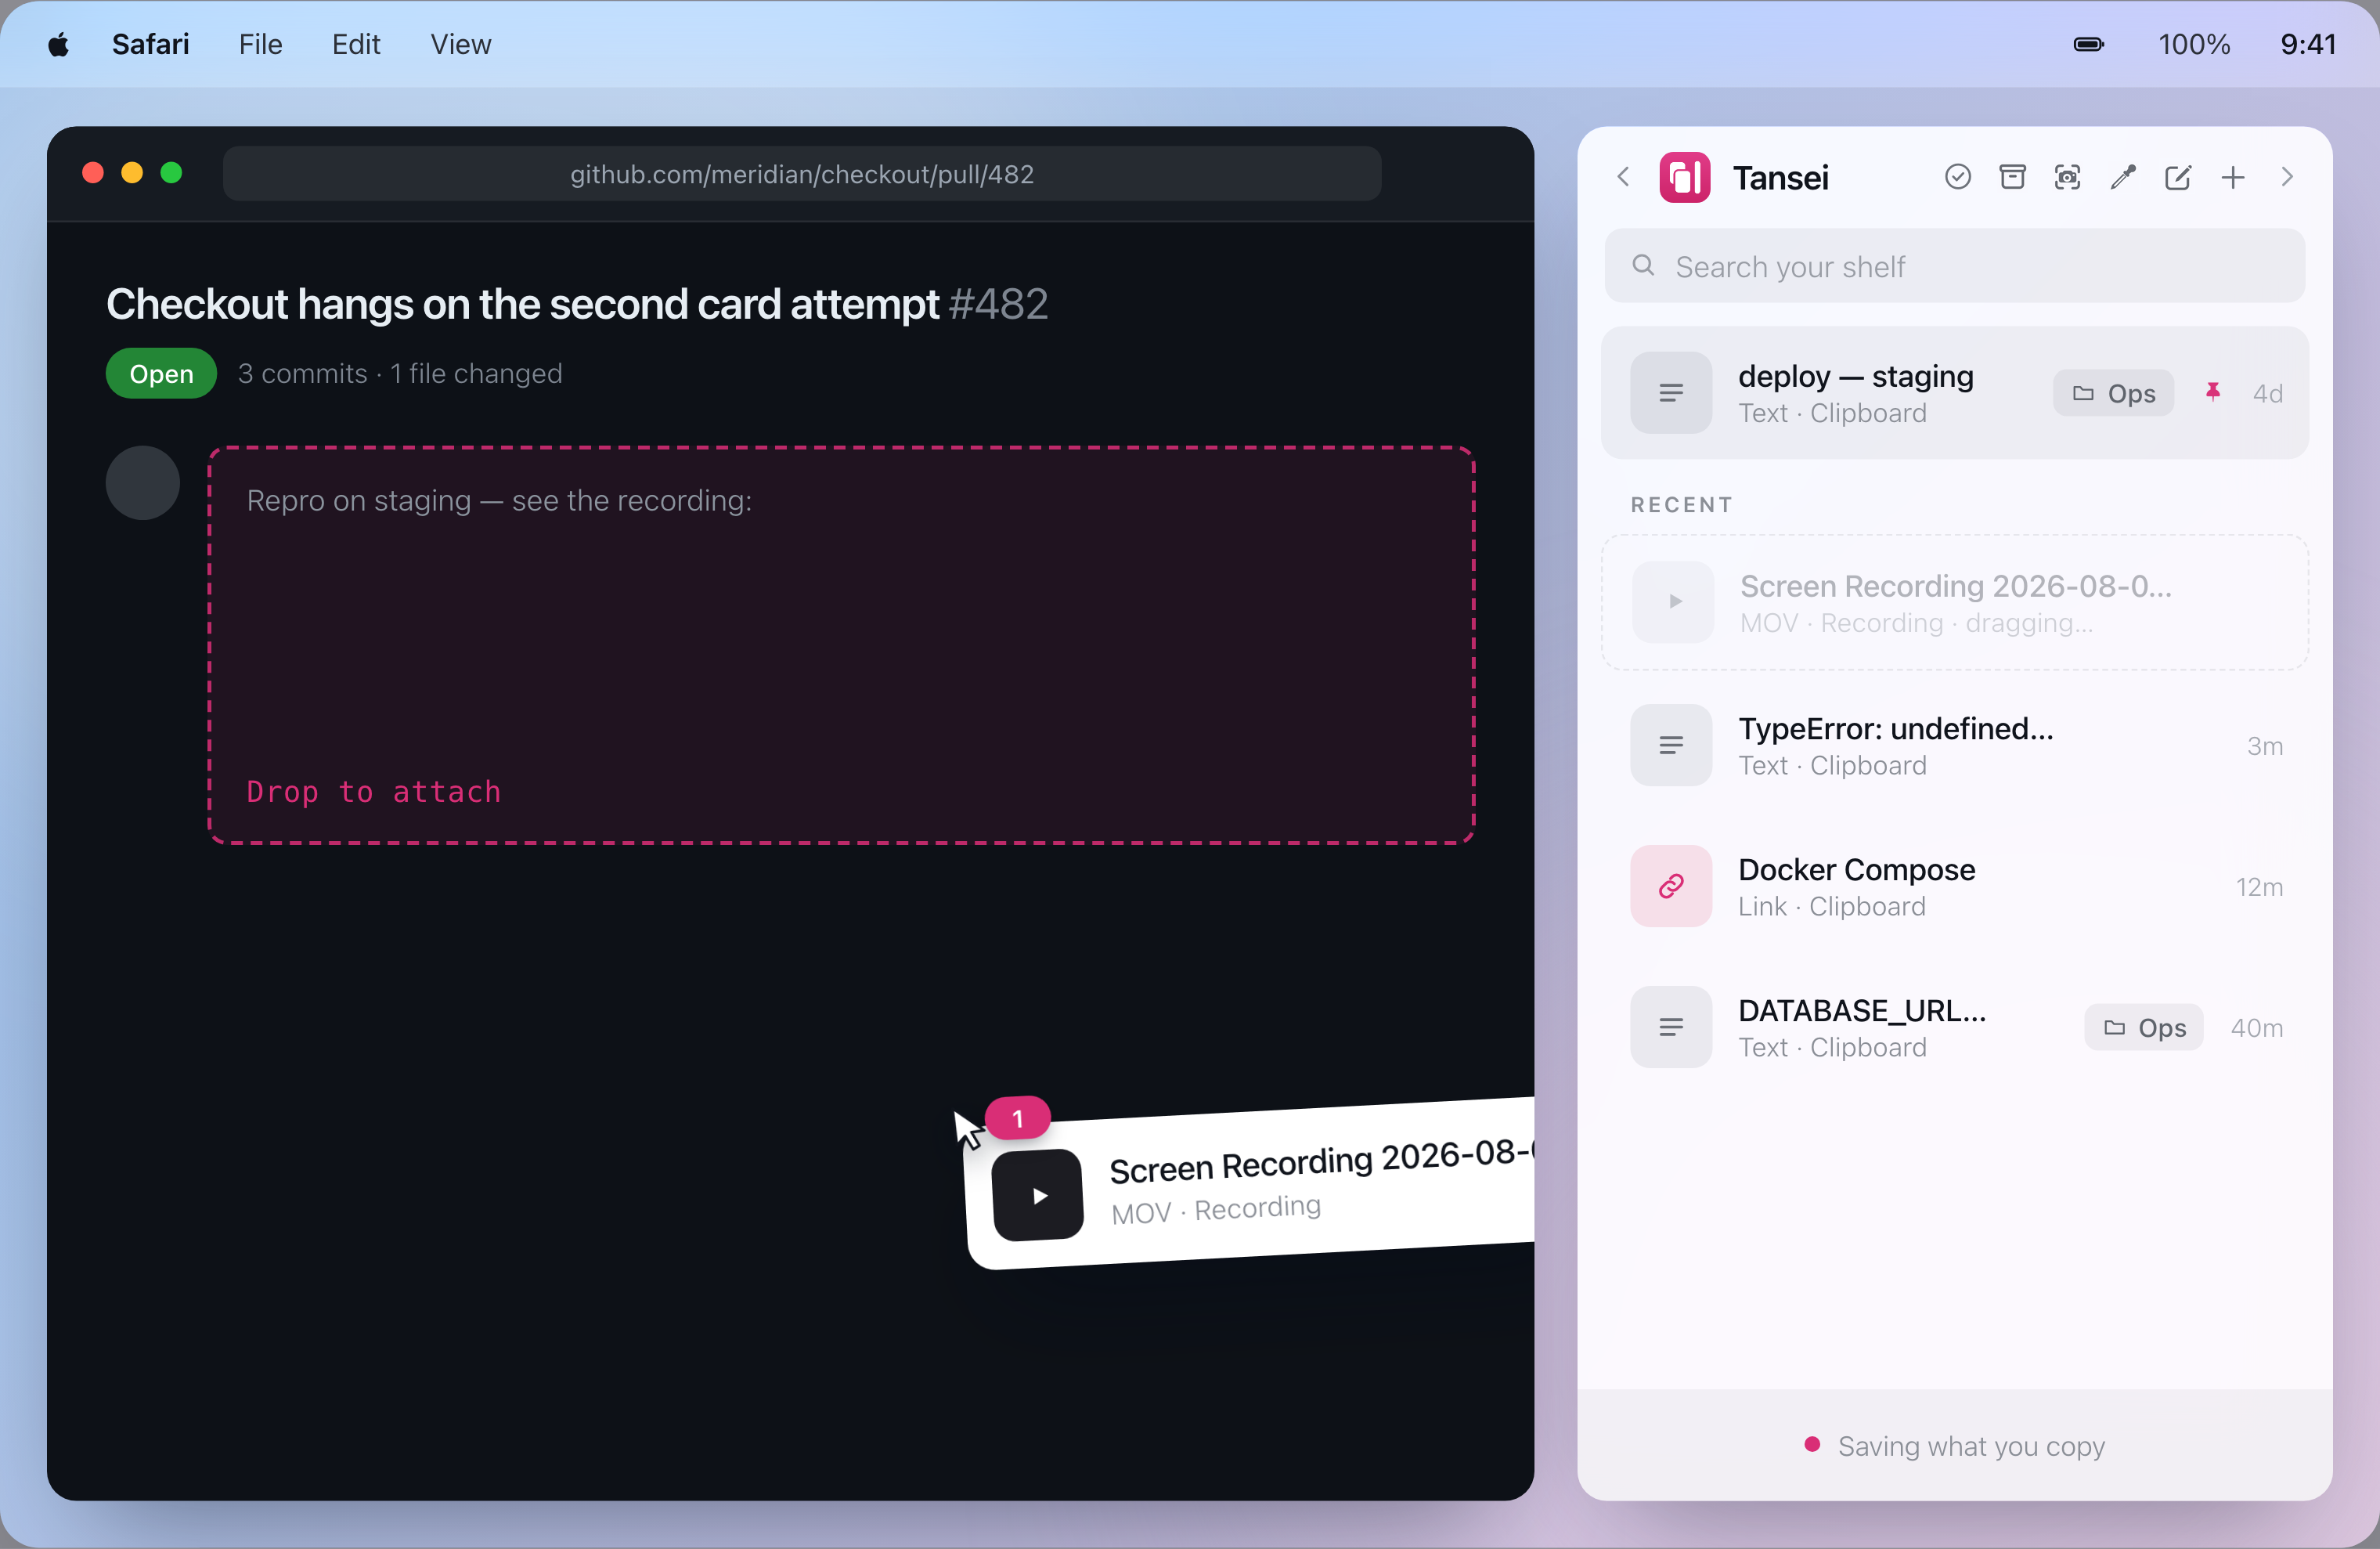Go back using Tansei's left chevron
The height and width of the screenshot is (1549, 2380).
click(1623, 177)
